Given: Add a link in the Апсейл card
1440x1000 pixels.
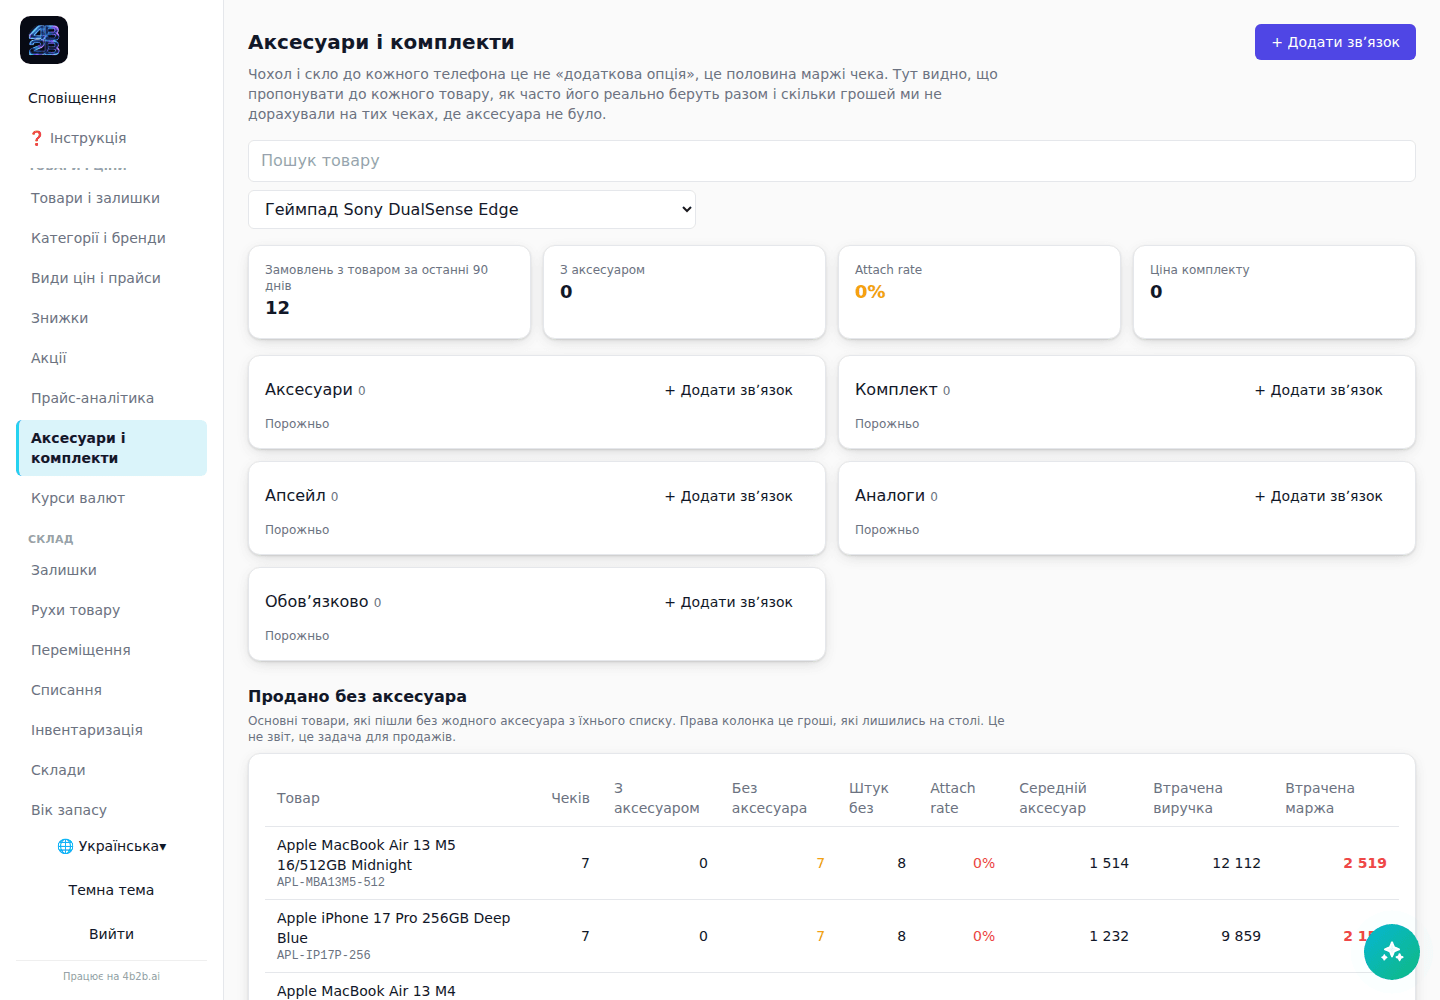Looking at the screenshot, I should click(x=729, y=496).
